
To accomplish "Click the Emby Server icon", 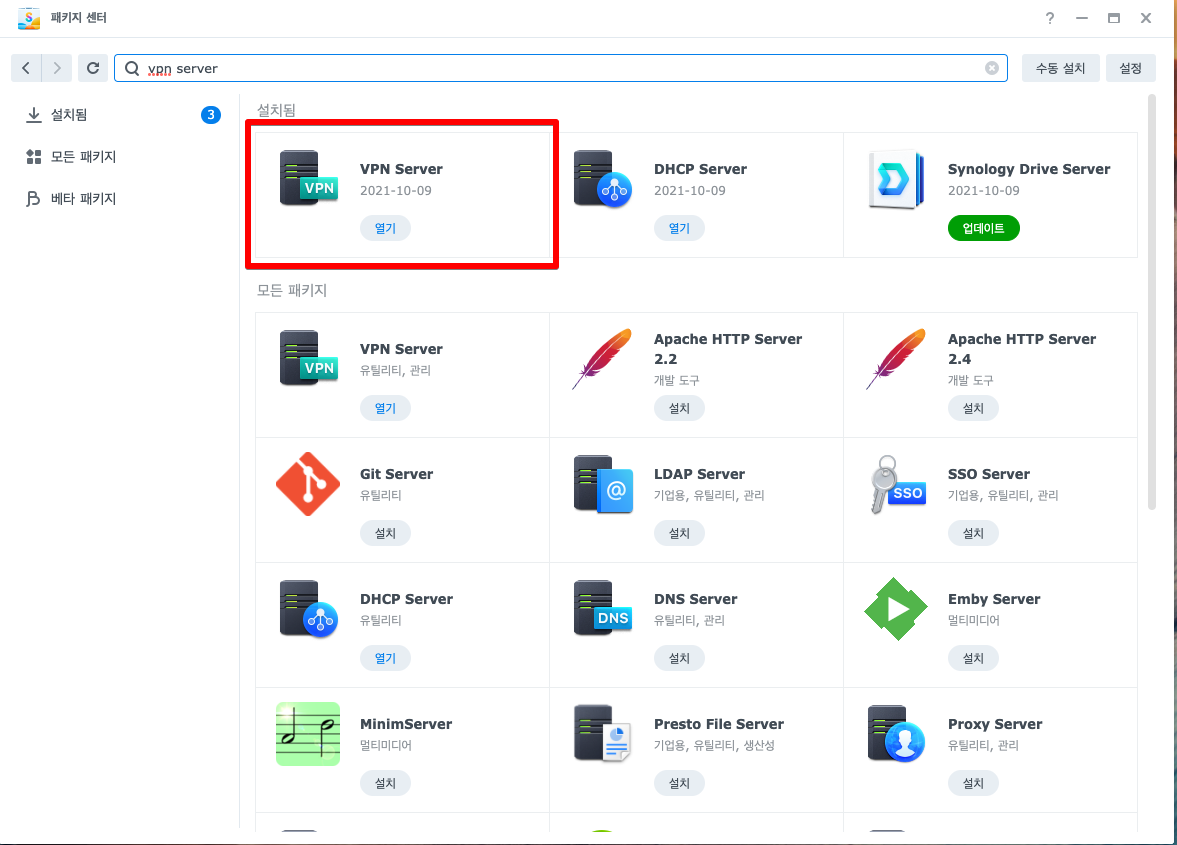I will point(896,609).
